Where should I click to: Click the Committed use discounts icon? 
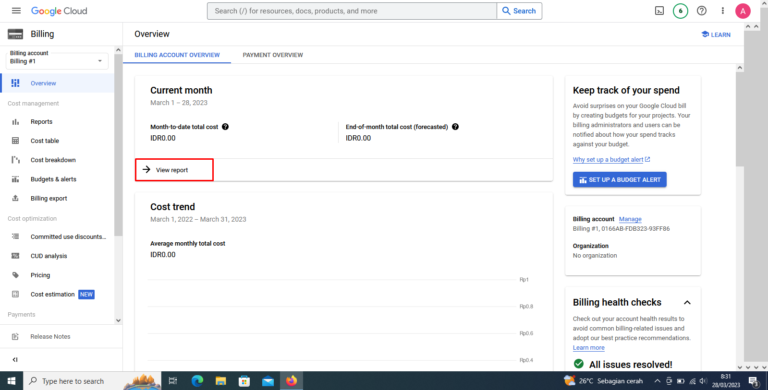15,237
